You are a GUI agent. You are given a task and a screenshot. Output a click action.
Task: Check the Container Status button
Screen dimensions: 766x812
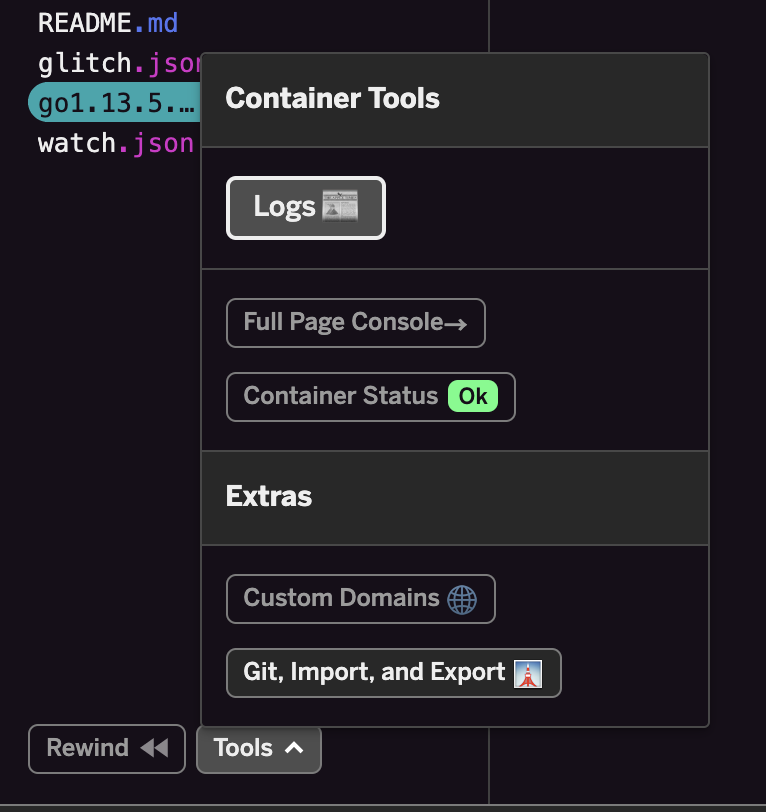pos(371,397)
